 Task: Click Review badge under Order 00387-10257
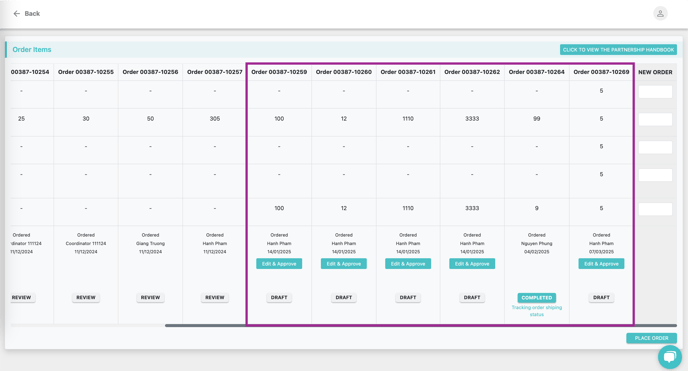click(215, 297)
